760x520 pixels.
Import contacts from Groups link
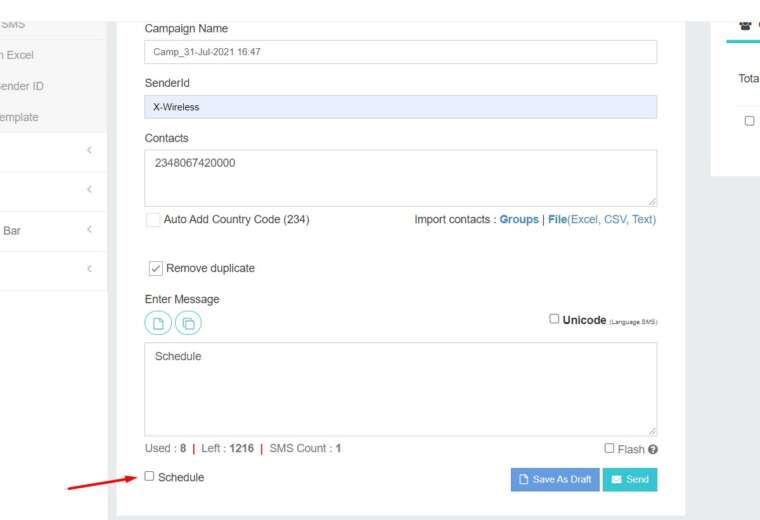pos(519,220)
